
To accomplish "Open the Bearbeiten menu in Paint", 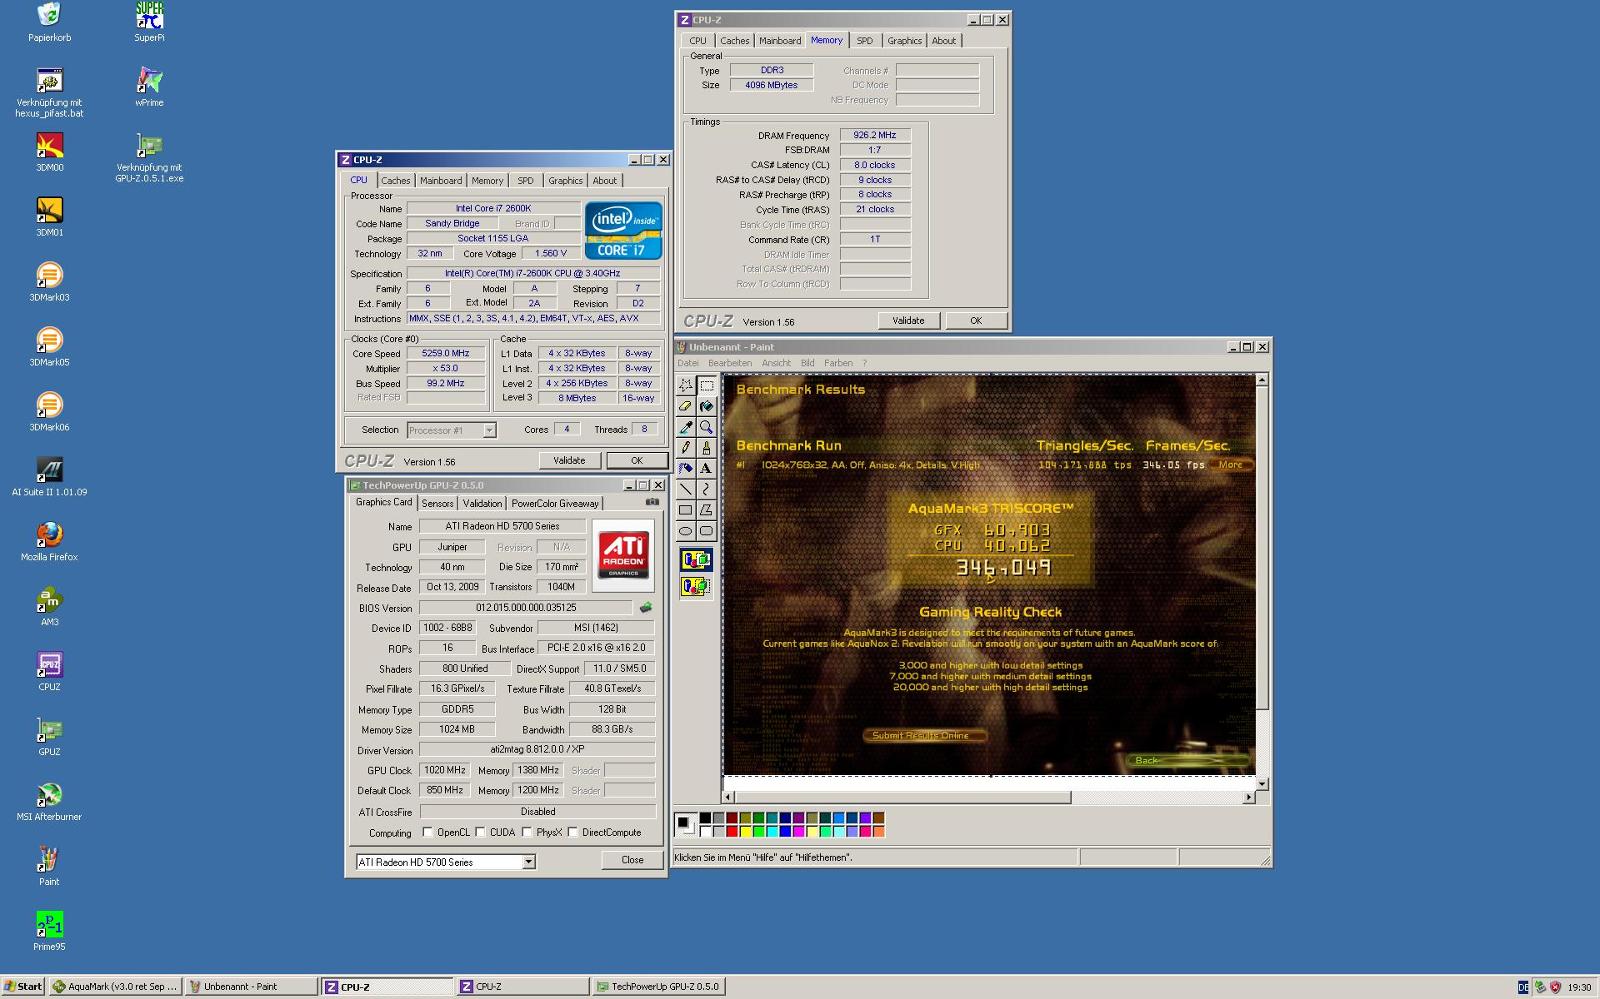I will (730, 363).
